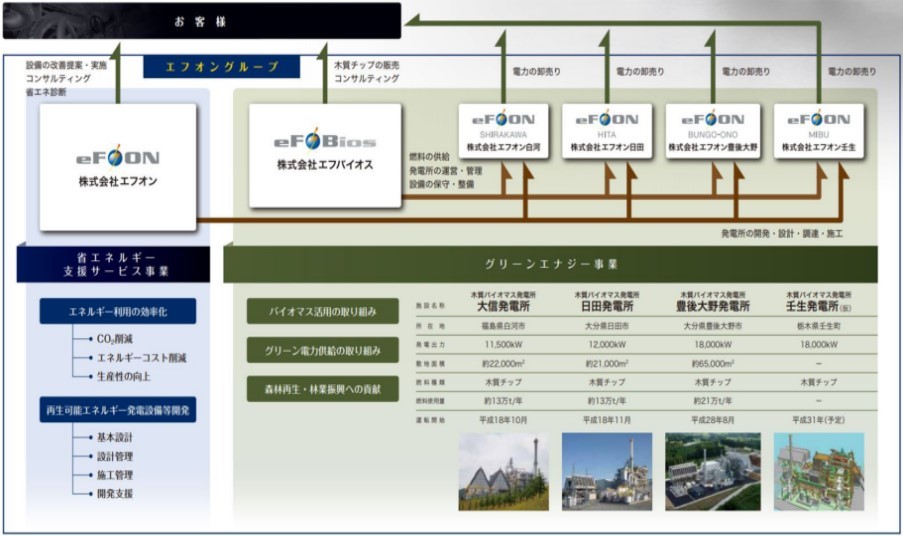903x536 pixels.
Task: Select the 開発支援 item
Action: [115, 493]
